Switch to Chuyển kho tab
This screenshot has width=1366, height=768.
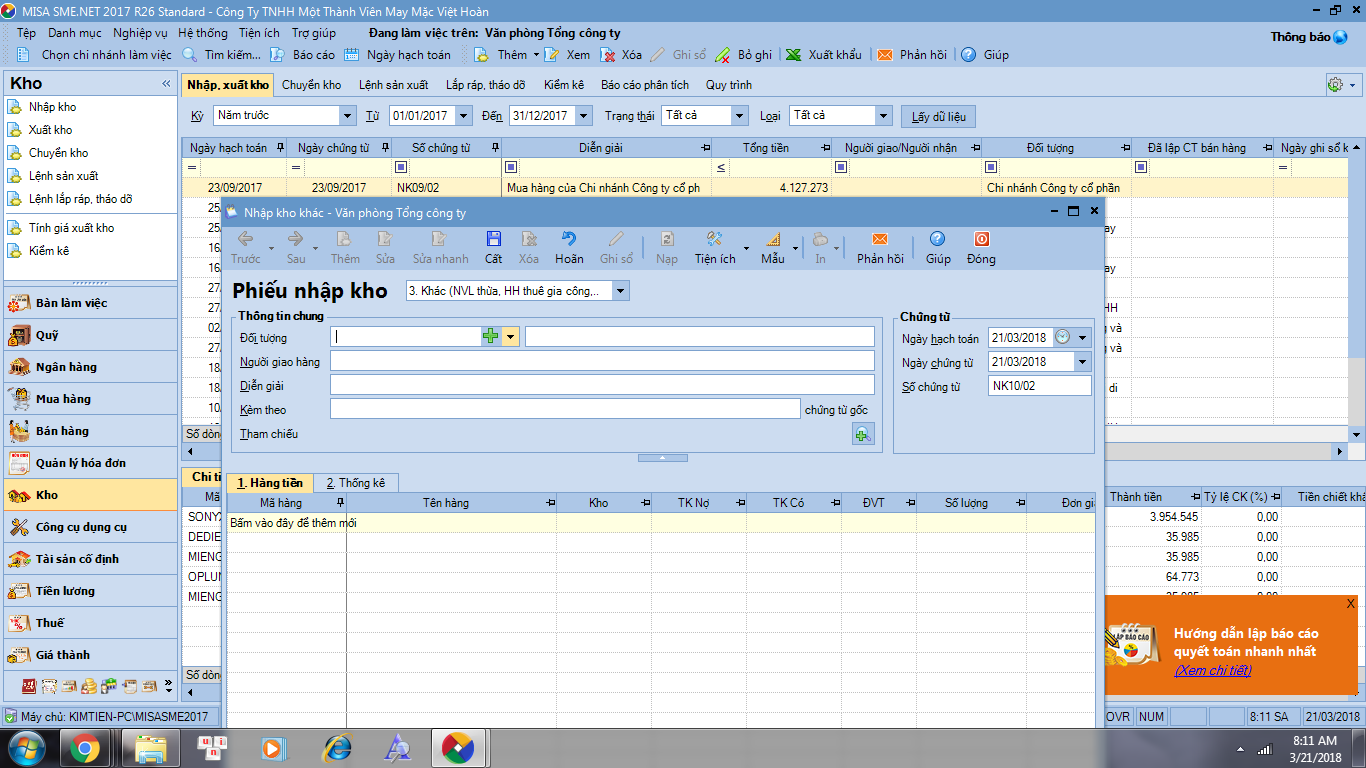pyautogui.click(x=311, y=85)
